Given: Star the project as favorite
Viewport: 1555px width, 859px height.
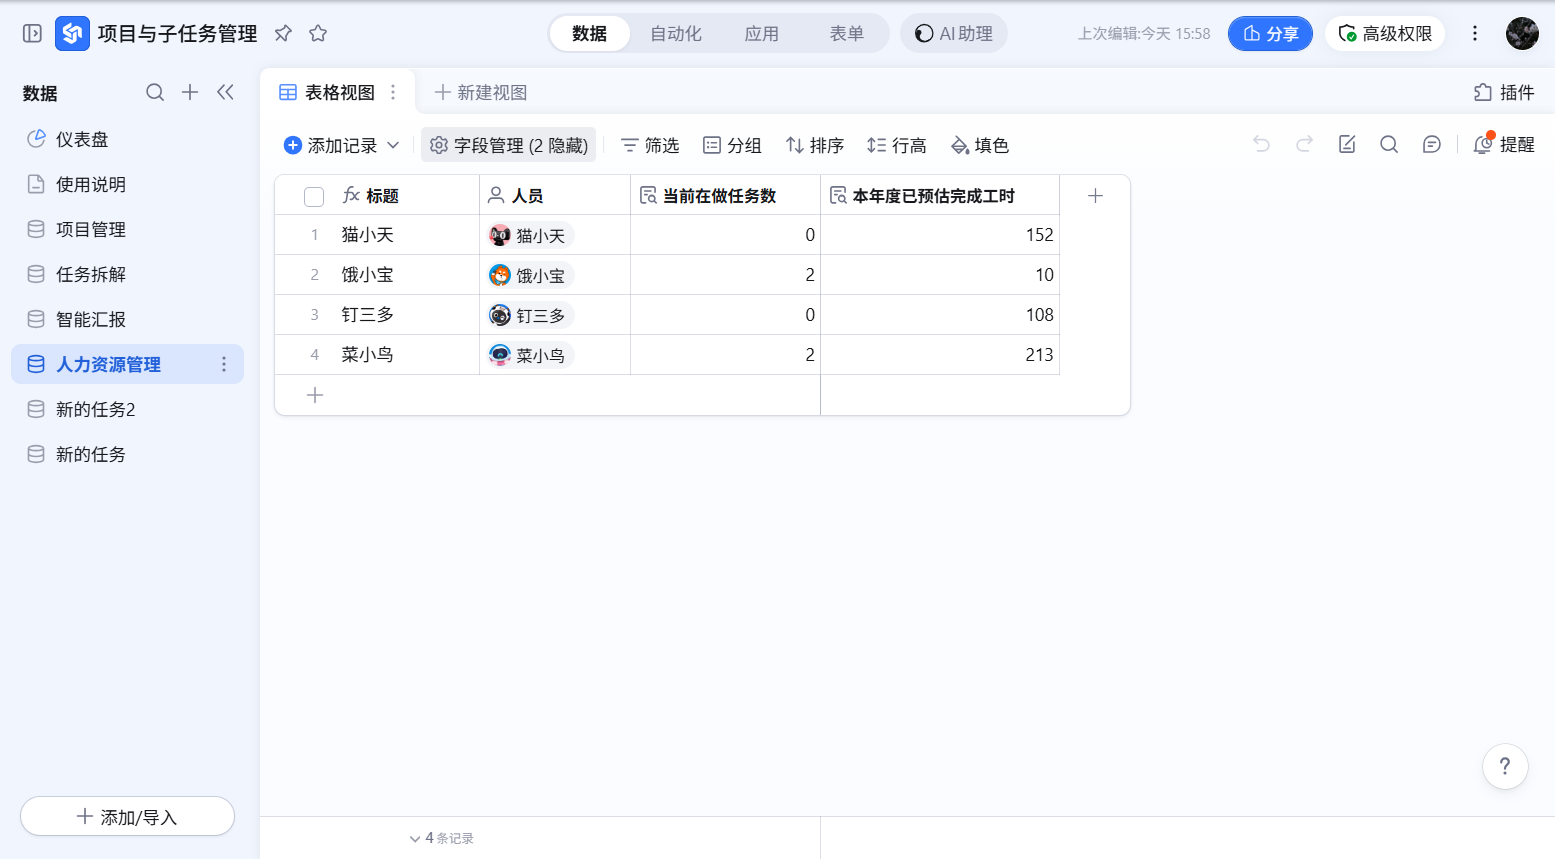Looking at the screenshot, I should click(318, 33).
